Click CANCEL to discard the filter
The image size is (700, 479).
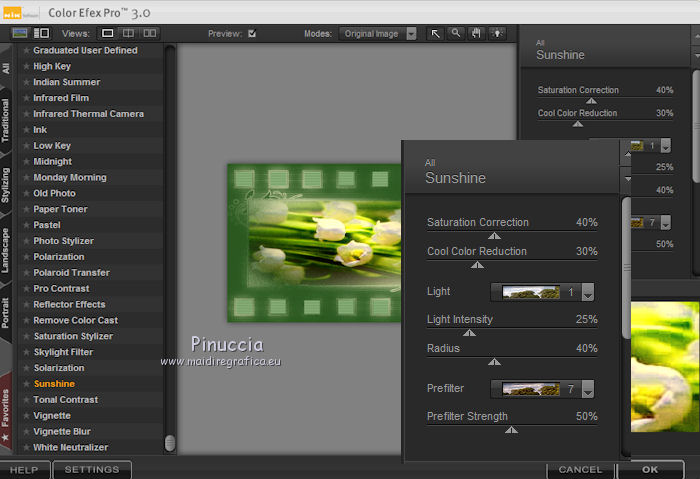click(x=580, y=470)
